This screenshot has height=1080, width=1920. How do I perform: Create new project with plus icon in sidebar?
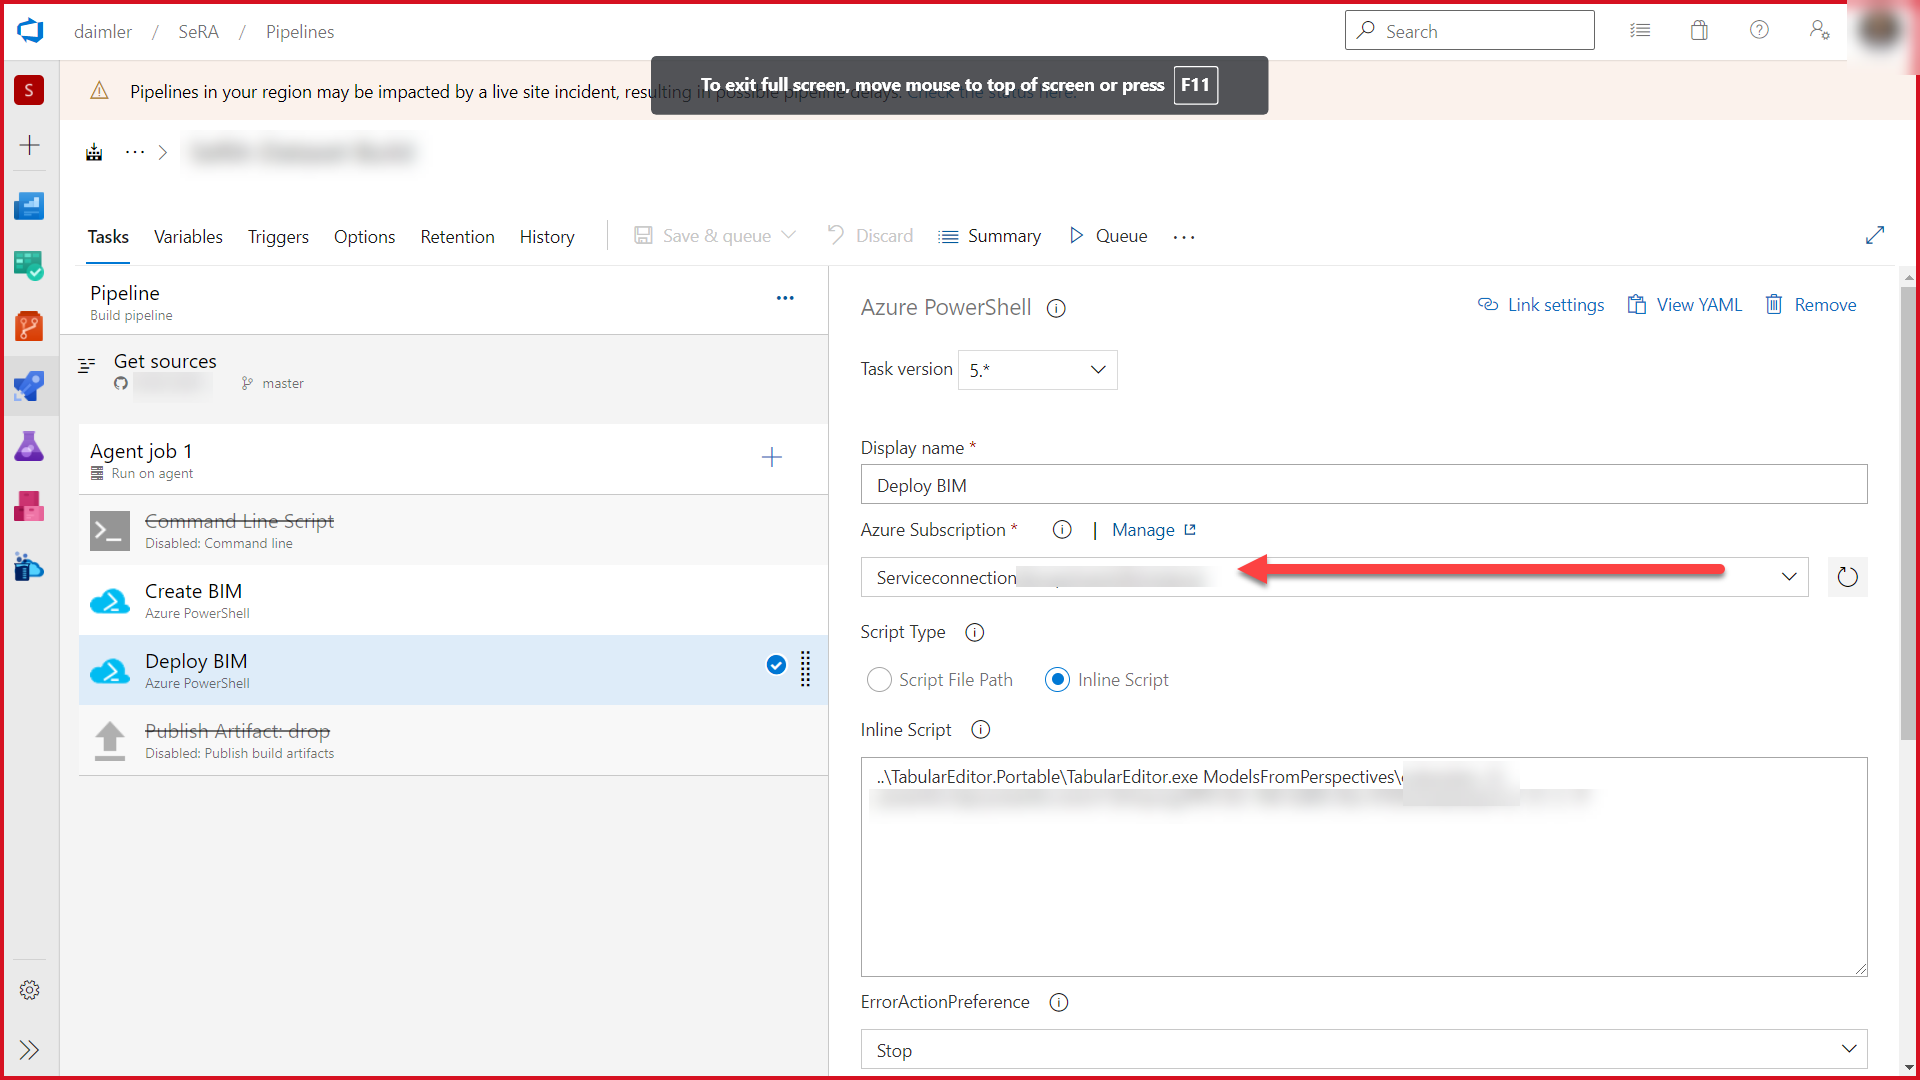pos(29,145)
